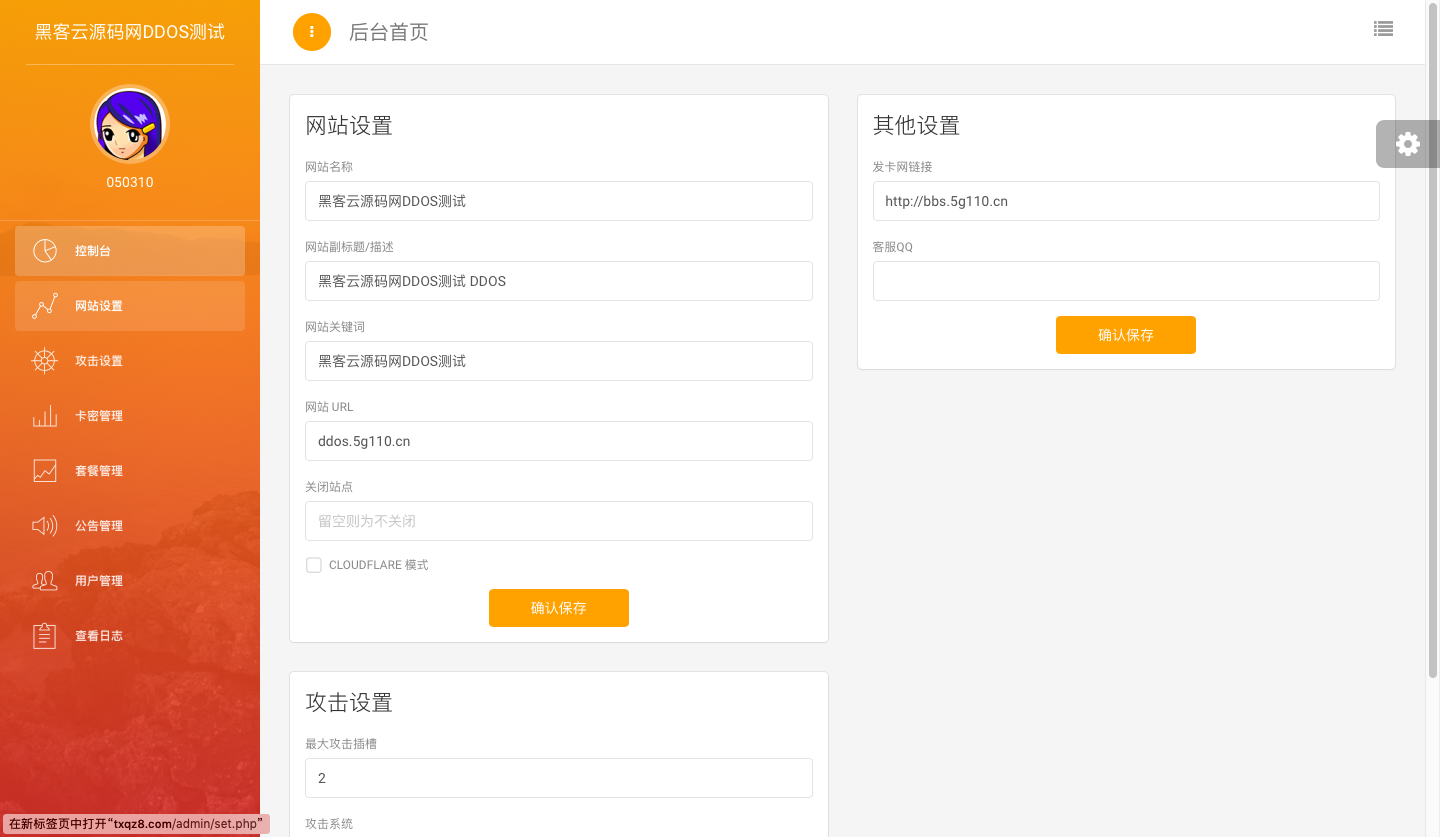Open the list menu icon in the top-right header
The height and width of the screenshot is (837, 1440).
pos(1383,29)
